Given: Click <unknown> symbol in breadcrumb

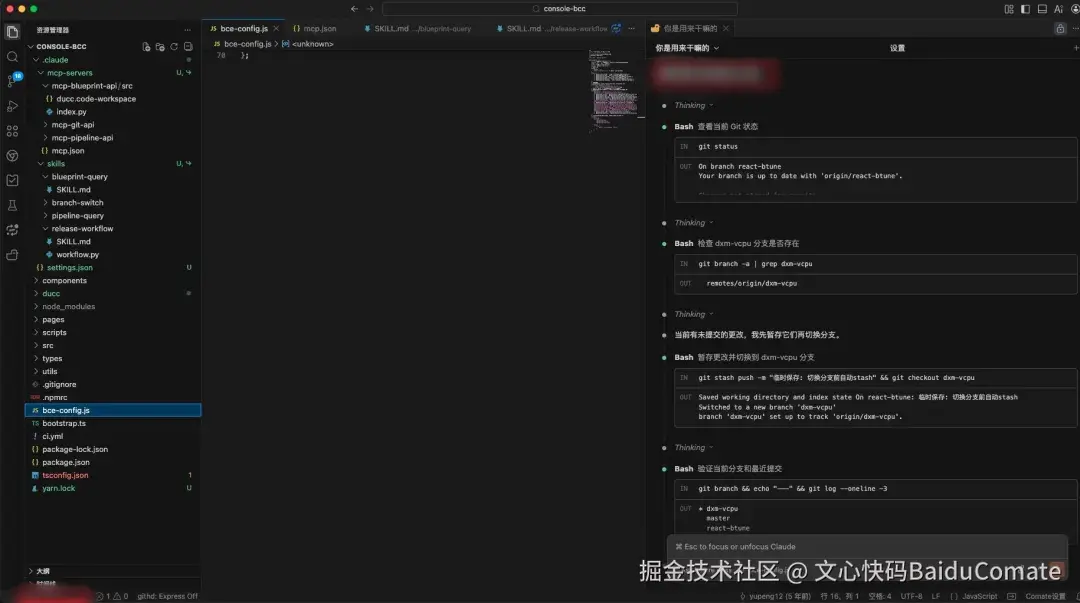Looking at the screenshot, I should pos(313,44).
